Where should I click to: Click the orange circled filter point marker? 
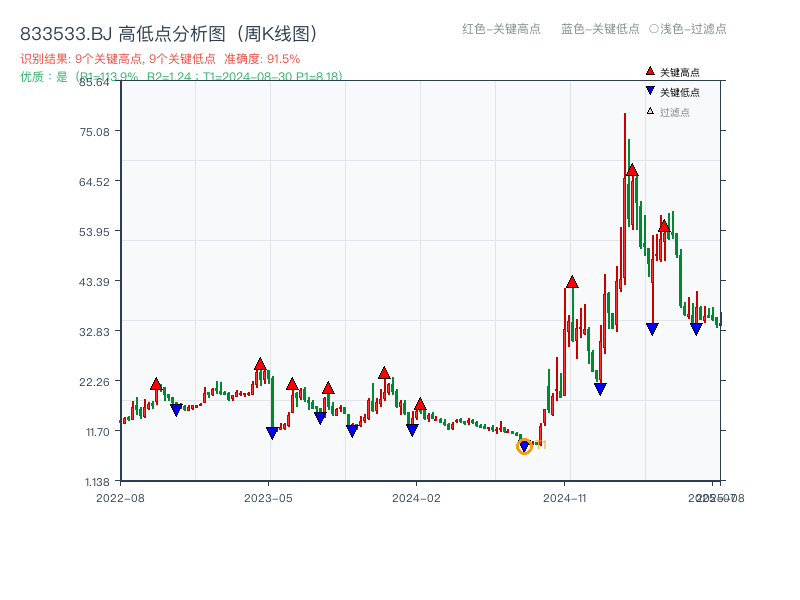524,447
